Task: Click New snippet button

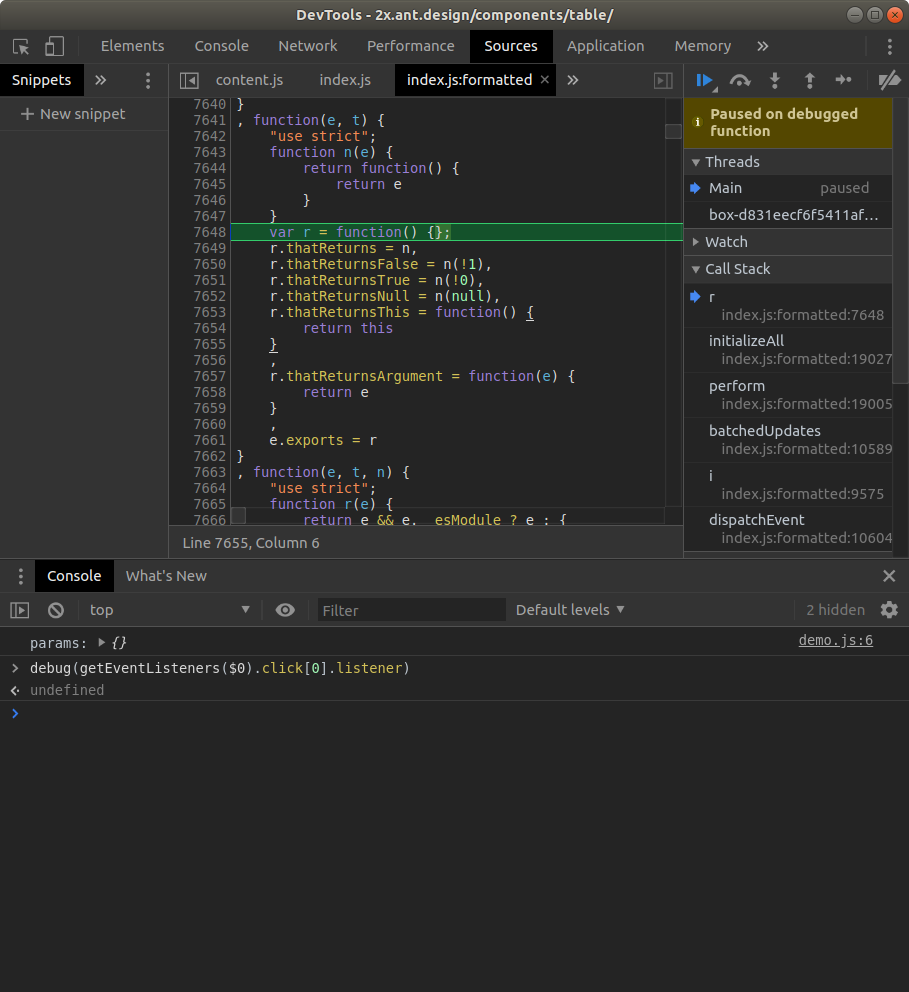Action: click(x=73, y=114)
